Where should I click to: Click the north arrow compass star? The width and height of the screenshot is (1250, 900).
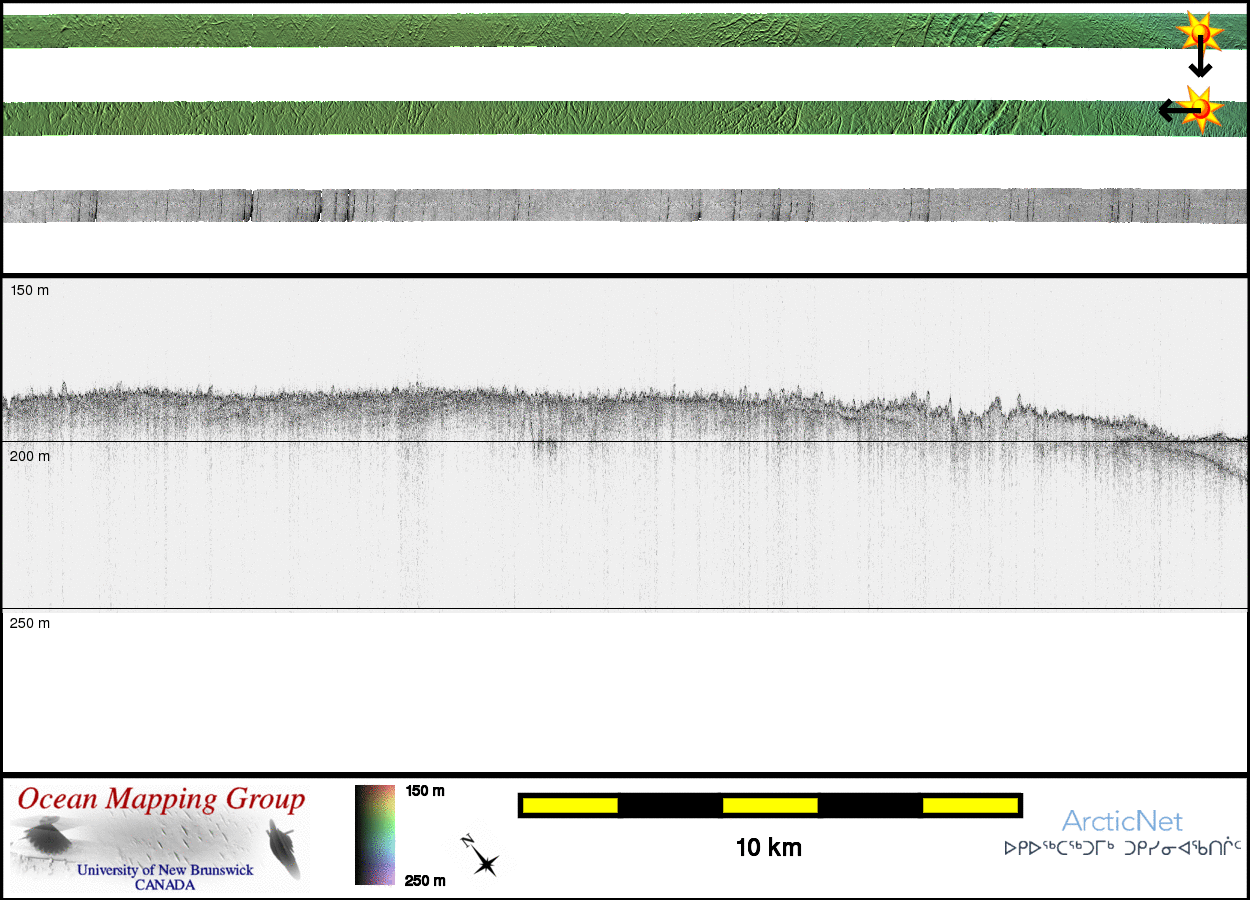tap(483, 859)
